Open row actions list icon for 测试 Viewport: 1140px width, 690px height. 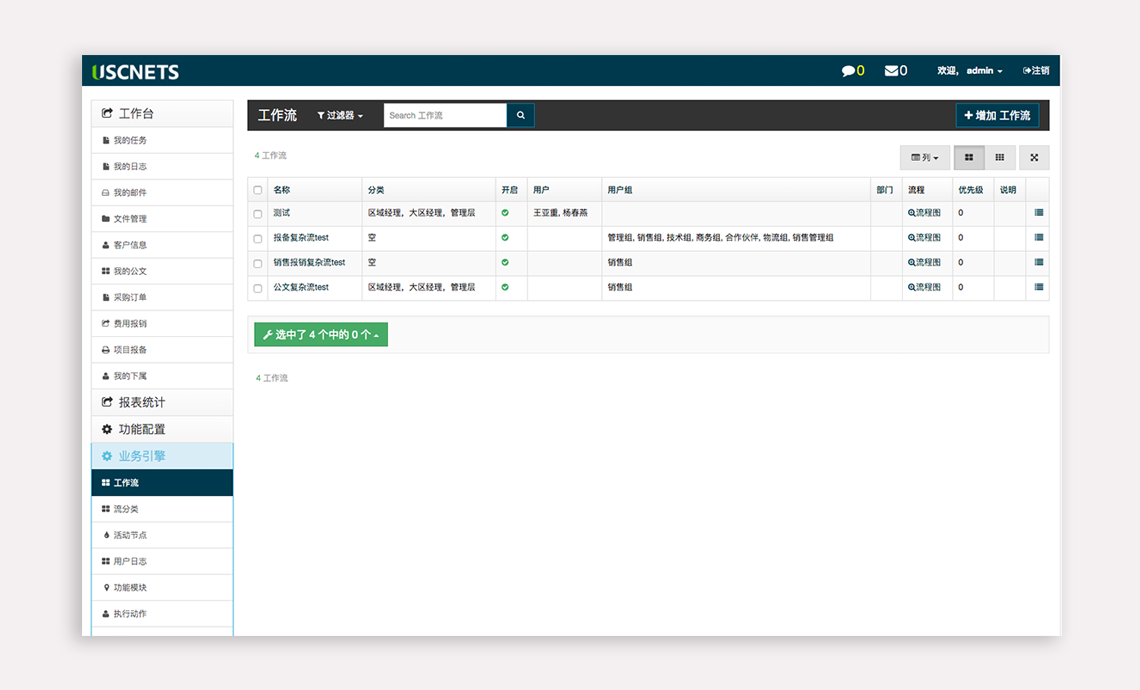pos(1038,213)
